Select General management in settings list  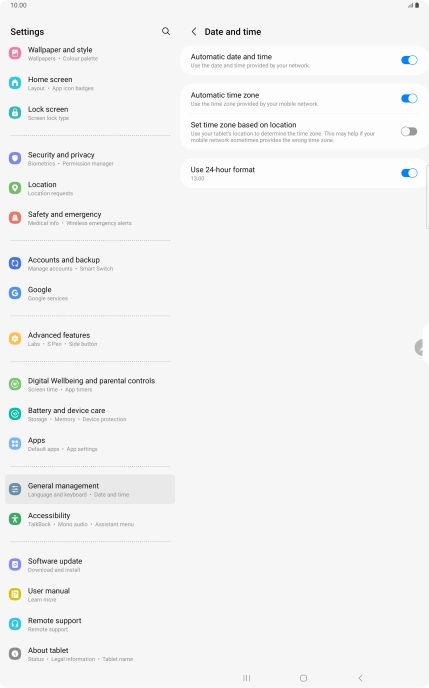(x=90, y=489)
